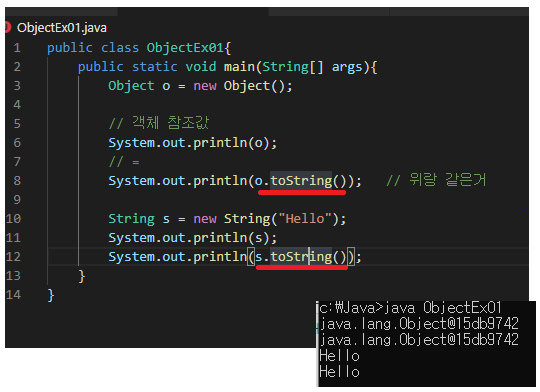Image resolution: width=540 pixels, height=392 pixels.
Task: Click 'public static void' keywords on line 2
Action: pos(147,67)
